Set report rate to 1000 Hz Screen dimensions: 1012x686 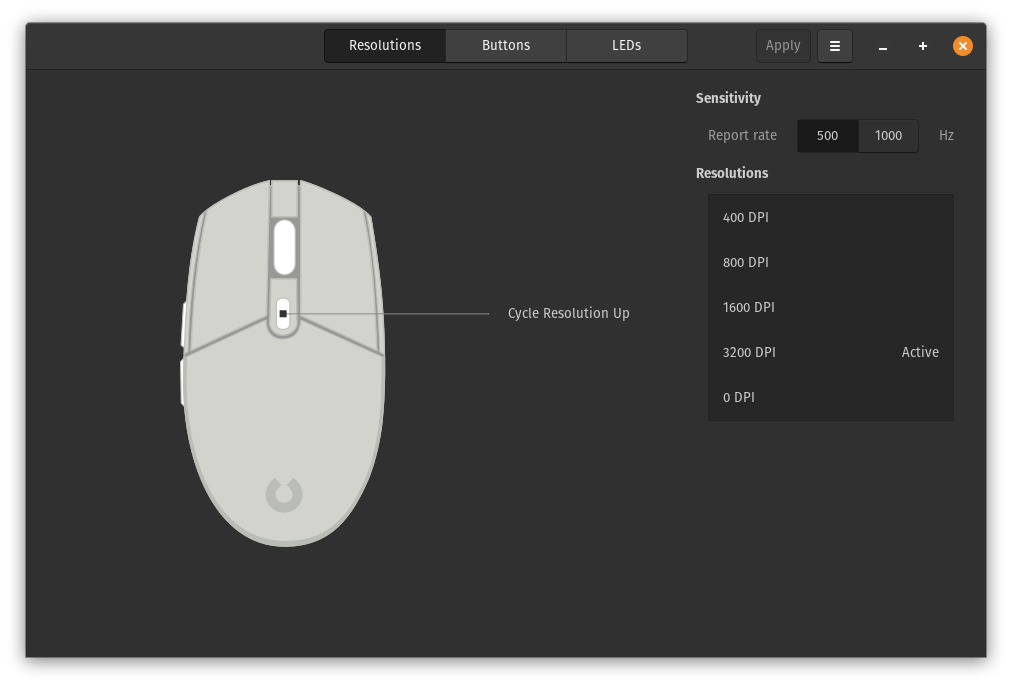click(888, 136)
